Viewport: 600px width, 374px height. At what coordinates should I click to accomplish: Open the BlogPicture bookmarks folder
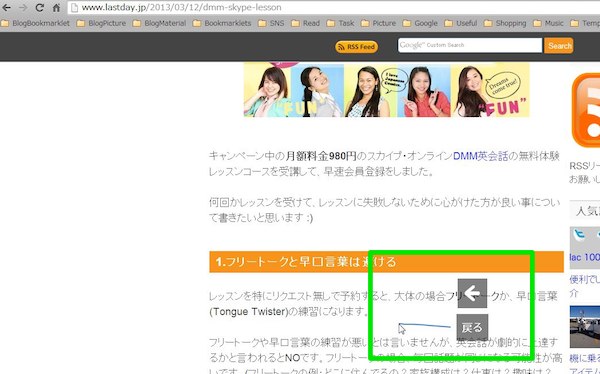[101, 23]
